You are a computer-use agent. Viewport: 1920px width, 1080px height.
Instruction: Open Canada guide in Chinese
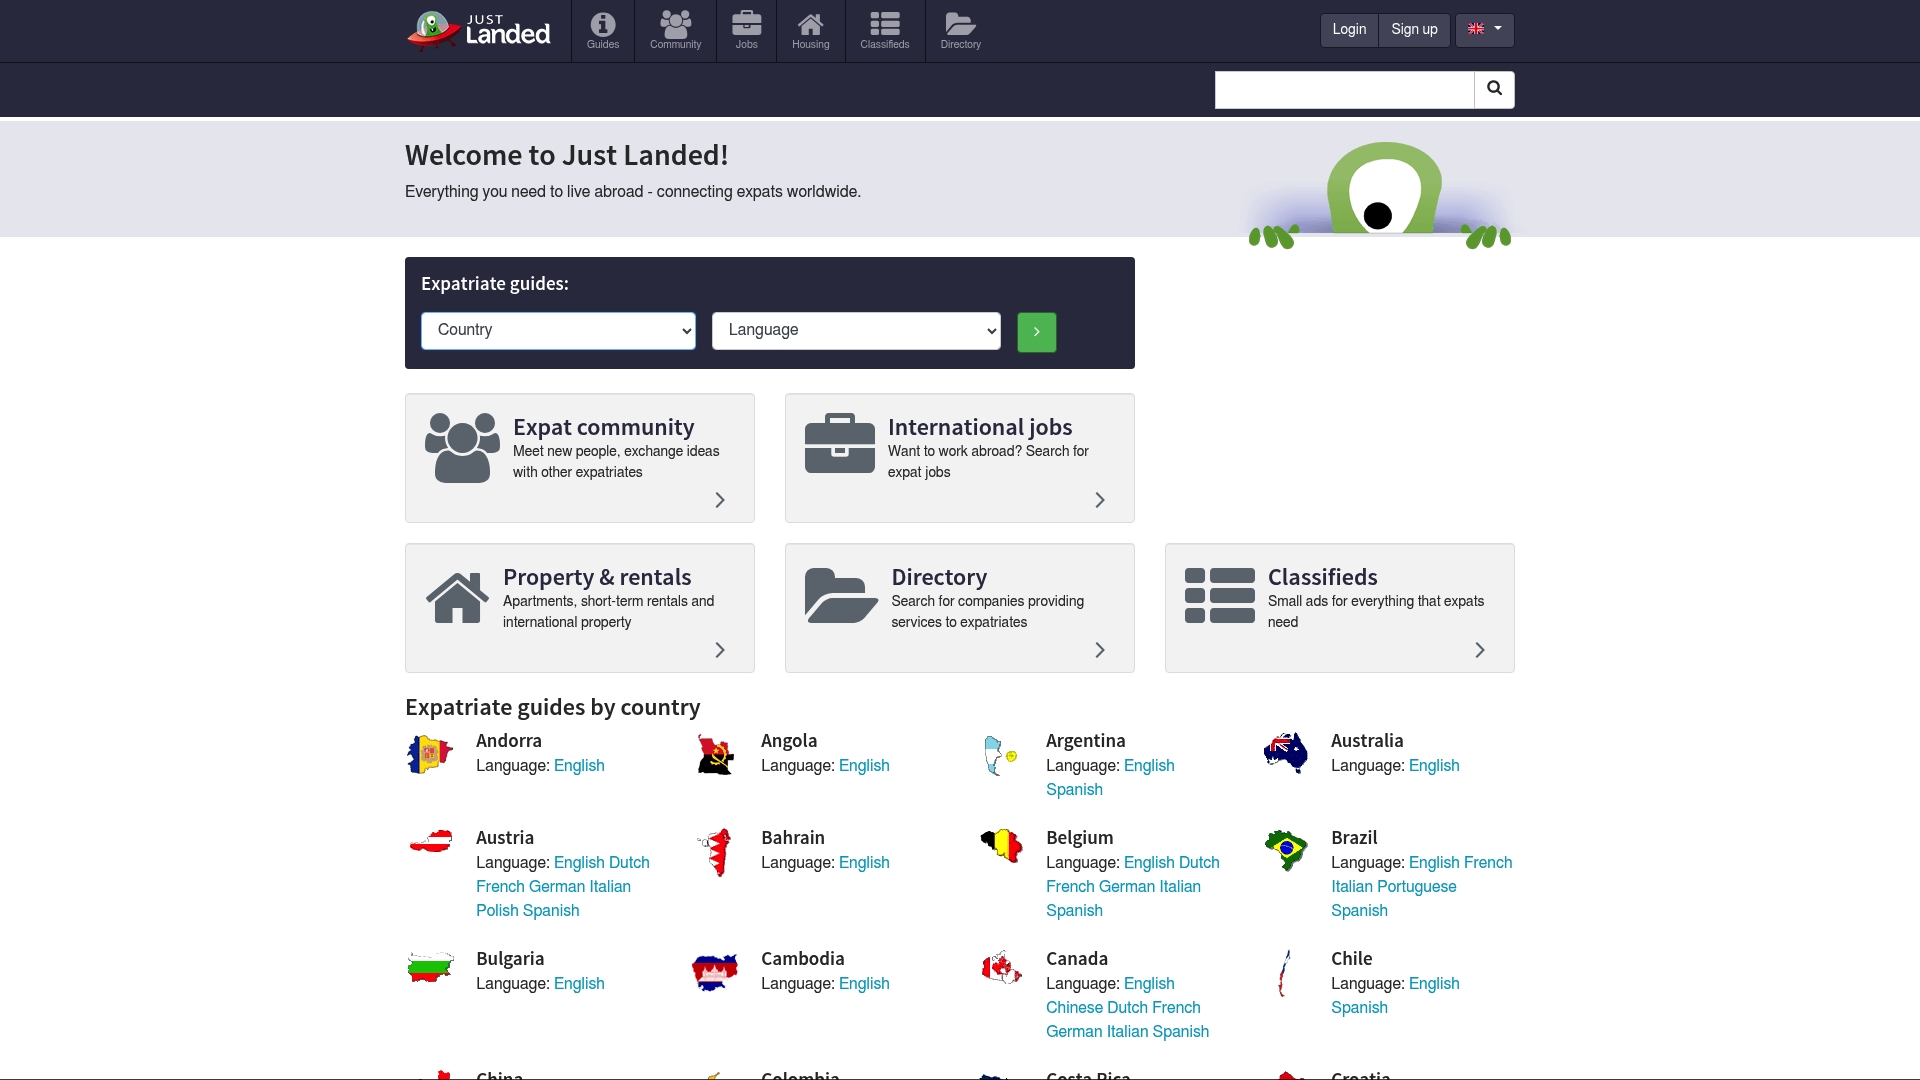(x=1074, y=1008)
